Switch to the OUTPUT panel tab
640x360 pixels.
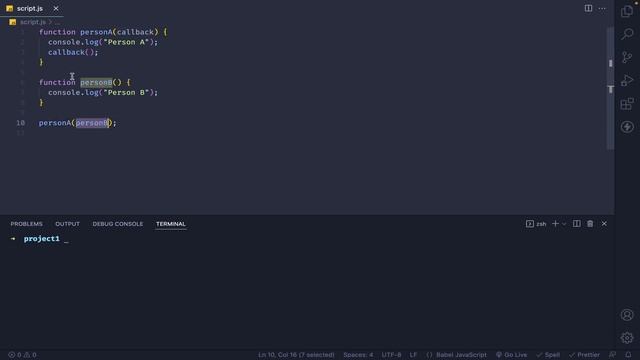[x=67, y=224]
